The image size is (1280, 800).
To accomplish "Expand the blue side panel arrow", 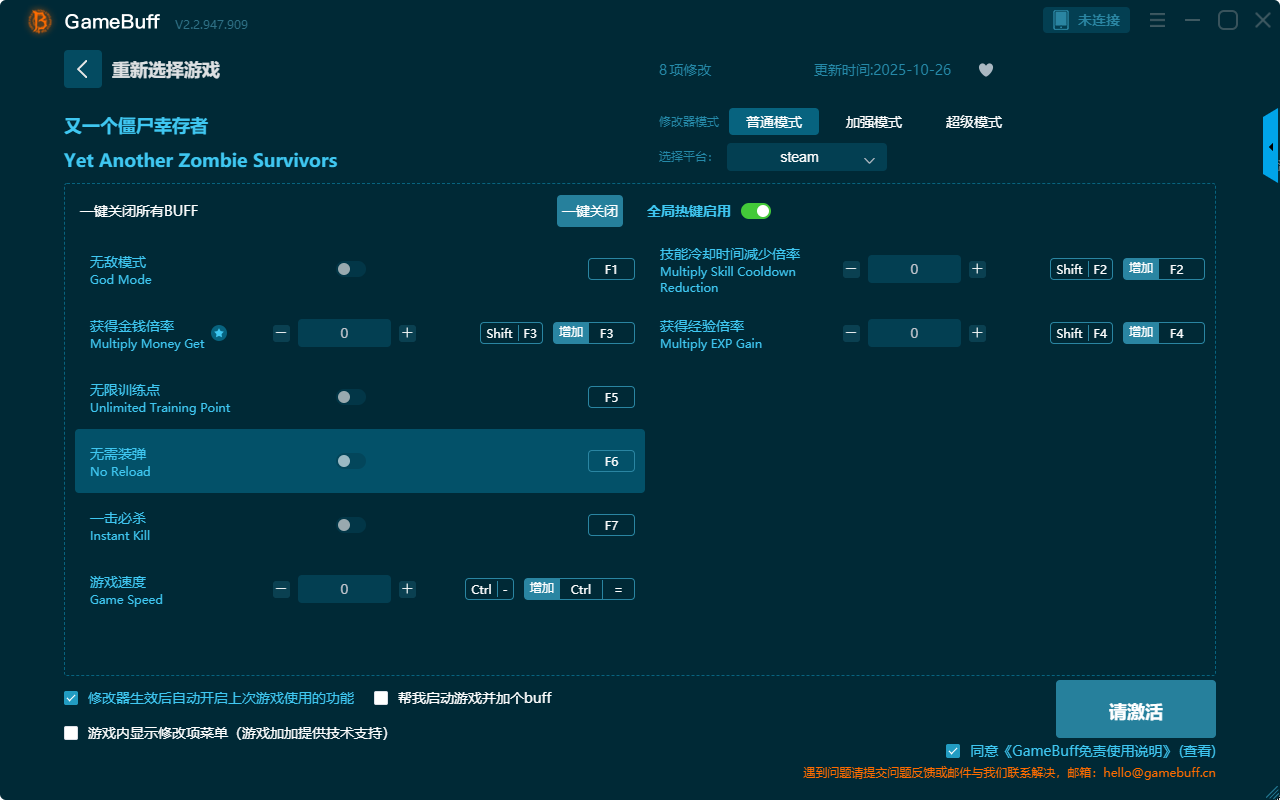I will tap(1271, 147).
